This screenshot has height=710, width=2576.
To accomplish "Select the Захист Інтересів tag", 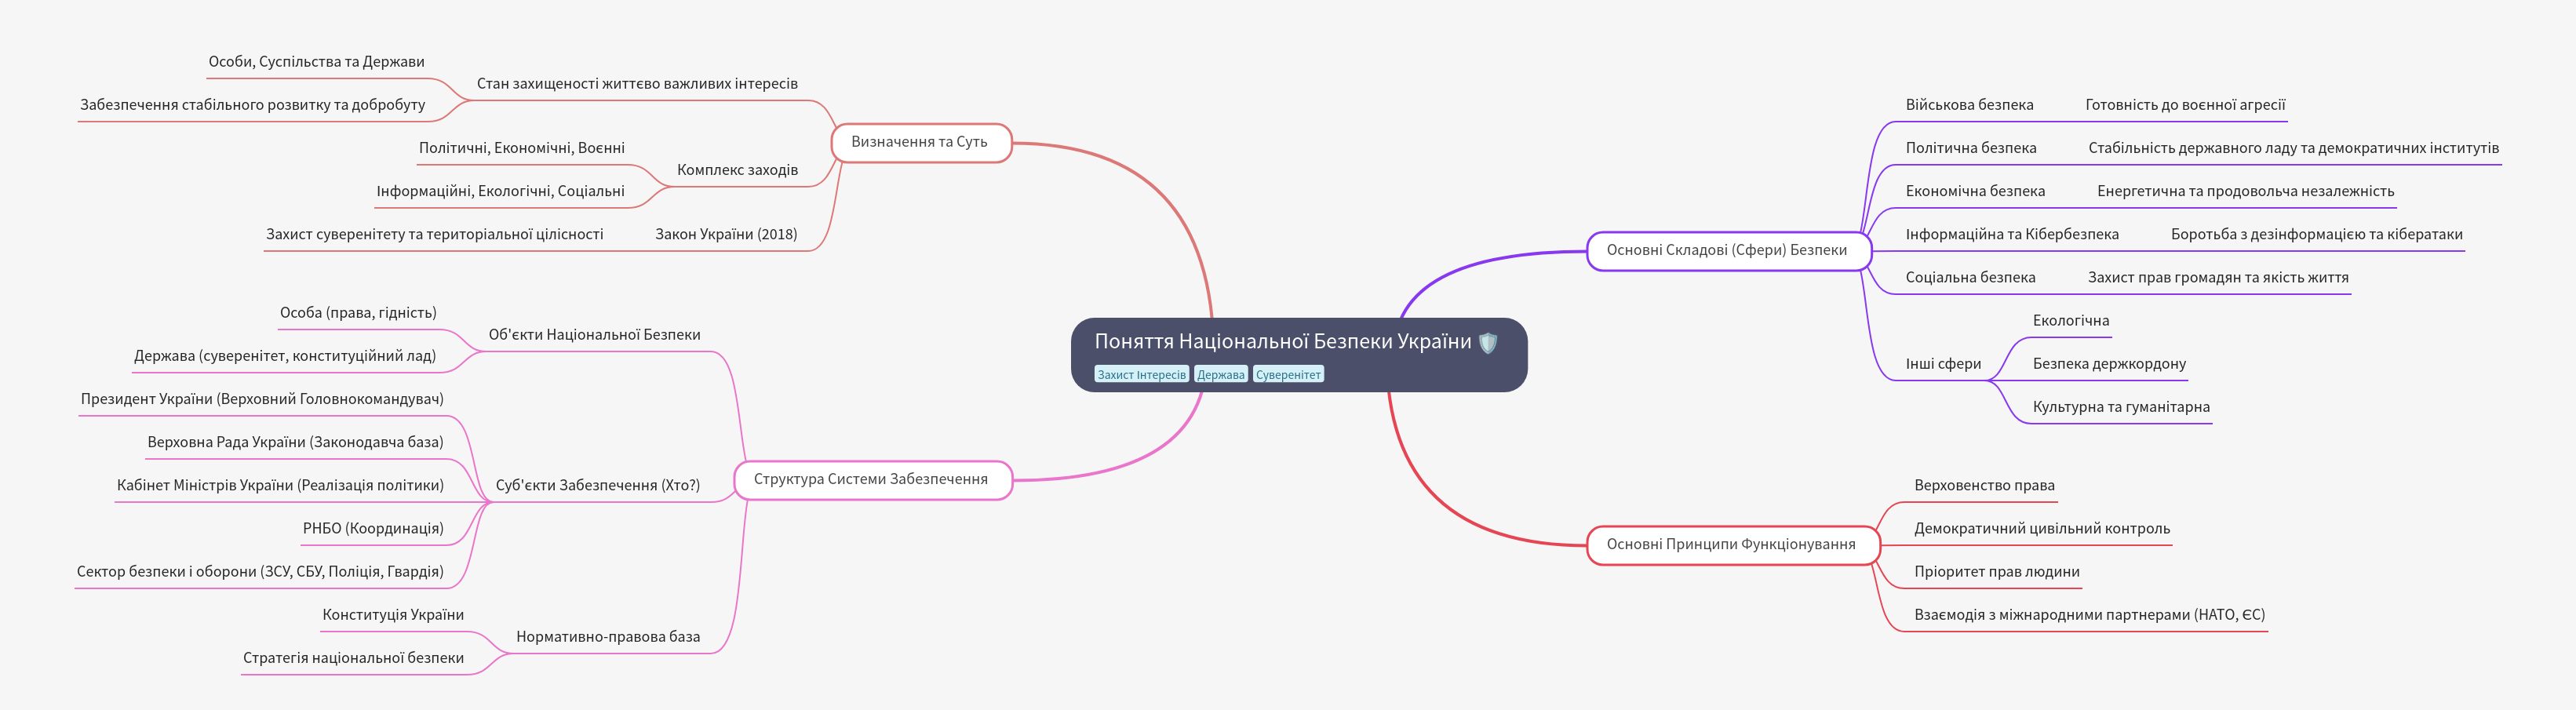I will click(1141, 375).
